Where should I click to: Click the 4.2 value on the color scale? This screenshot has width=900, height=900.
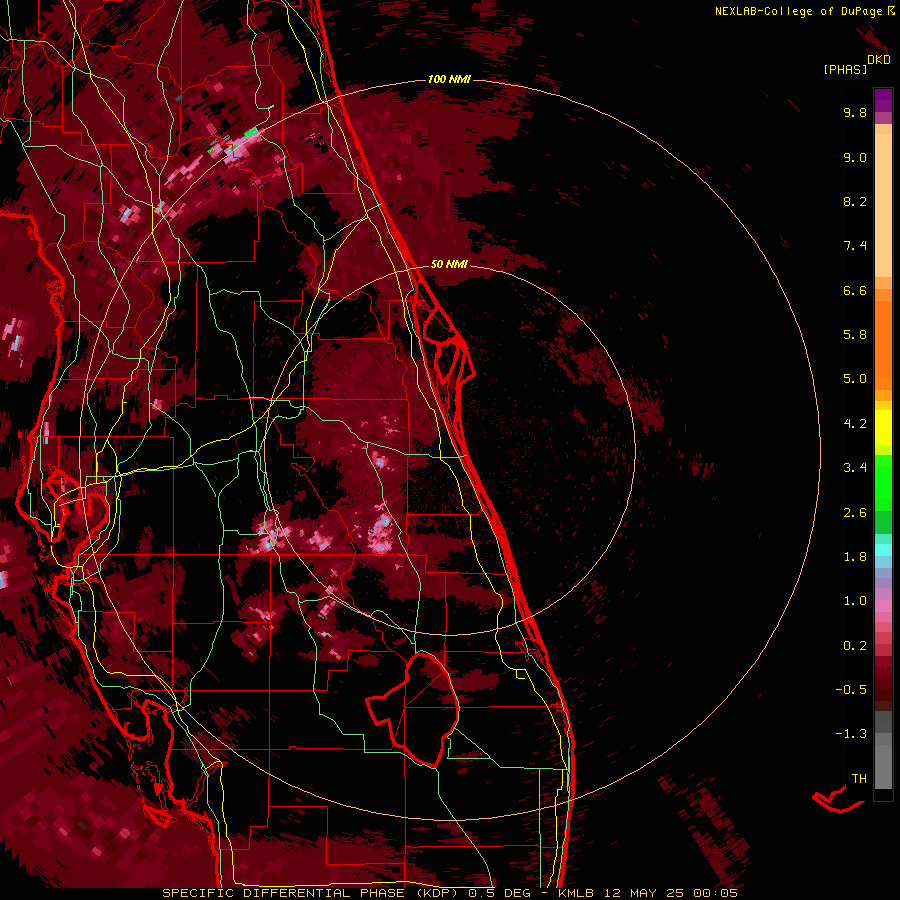click(855, 424)
